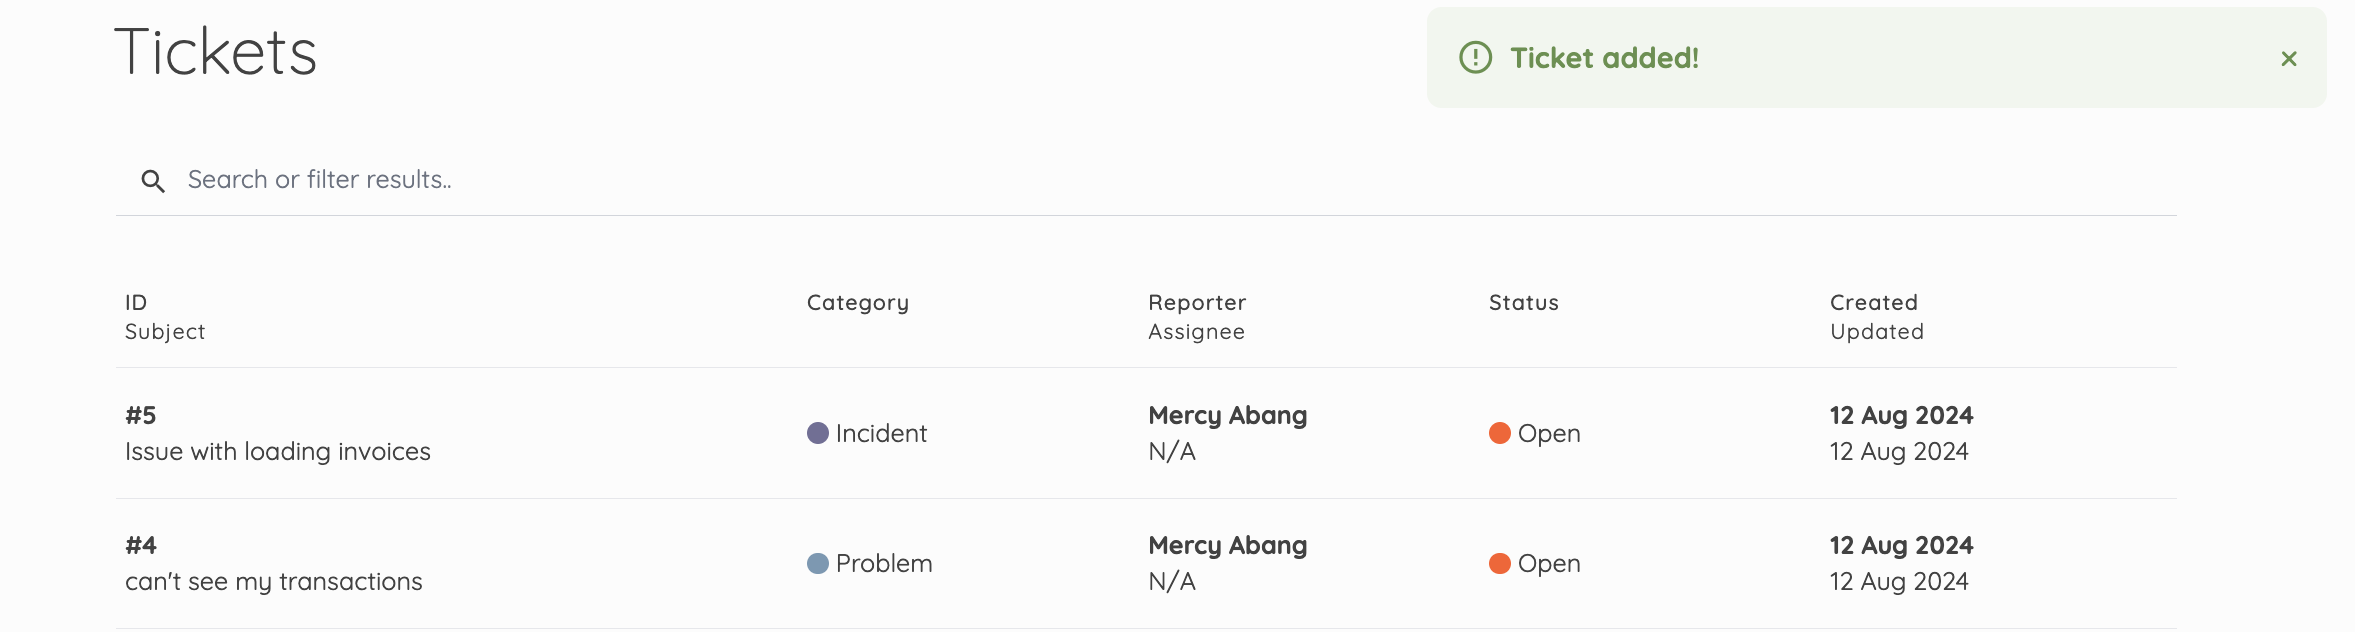The width and height of the screenshot is (2355, 632).
Task: Click the Ticket added! message text
Action: point(1604,58)
